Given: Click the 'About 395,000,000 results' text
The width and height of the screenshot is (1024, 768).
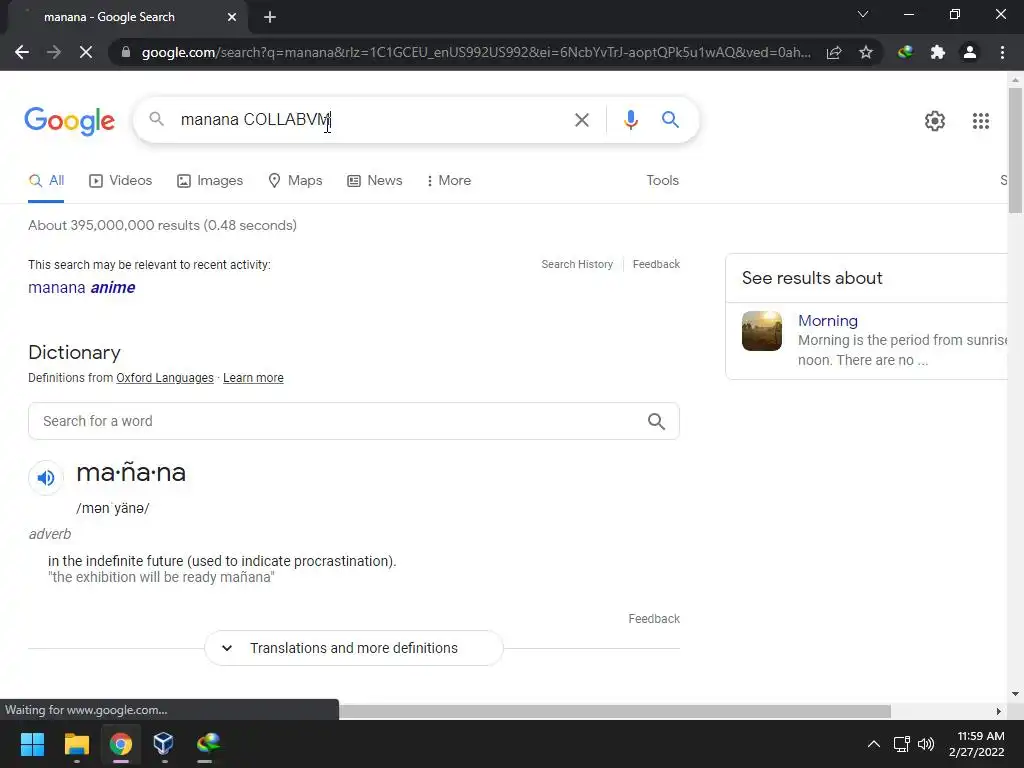Looking at the screenshot, I should [x=163, y=225].
